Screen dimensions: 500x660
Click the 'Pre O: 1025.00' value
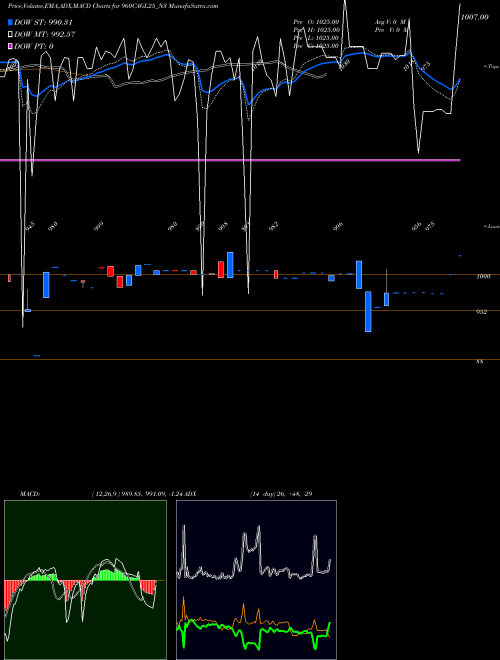pos(316,21)
